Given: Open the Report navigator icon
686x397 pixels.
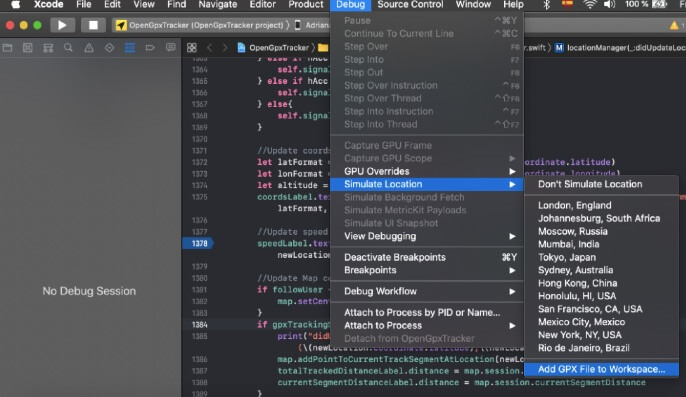Looking at the screenshot, I should click(x=171, y=48).
